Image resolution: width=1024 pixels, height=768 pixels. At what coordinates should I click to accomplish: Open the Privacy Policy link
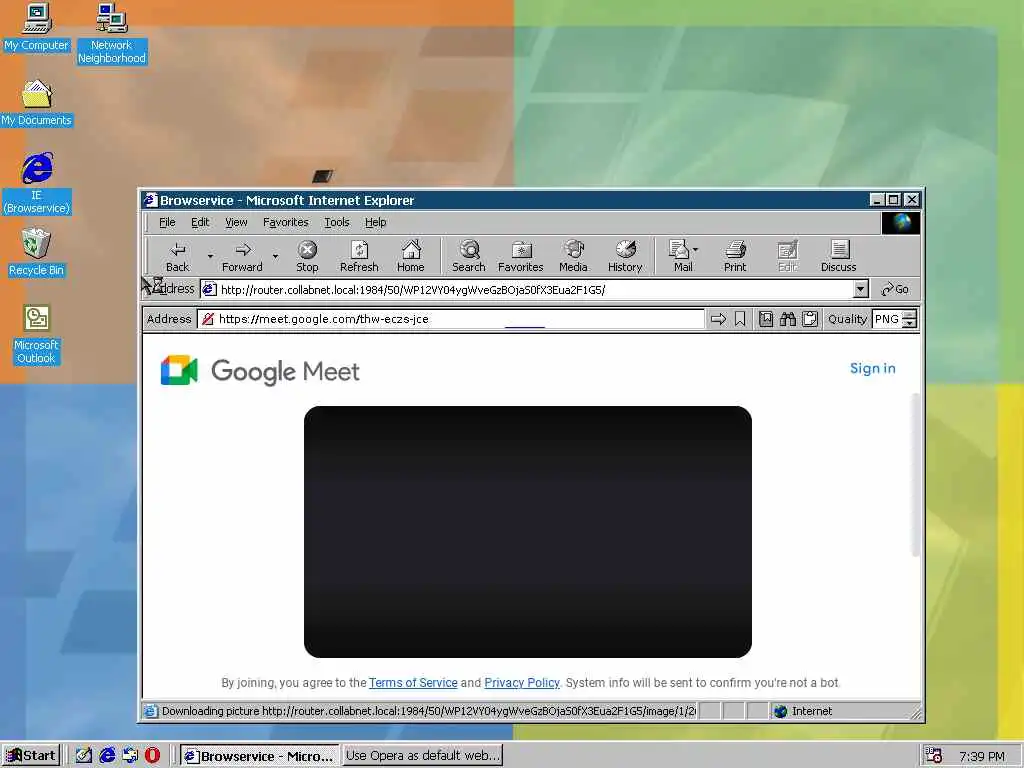522,682
